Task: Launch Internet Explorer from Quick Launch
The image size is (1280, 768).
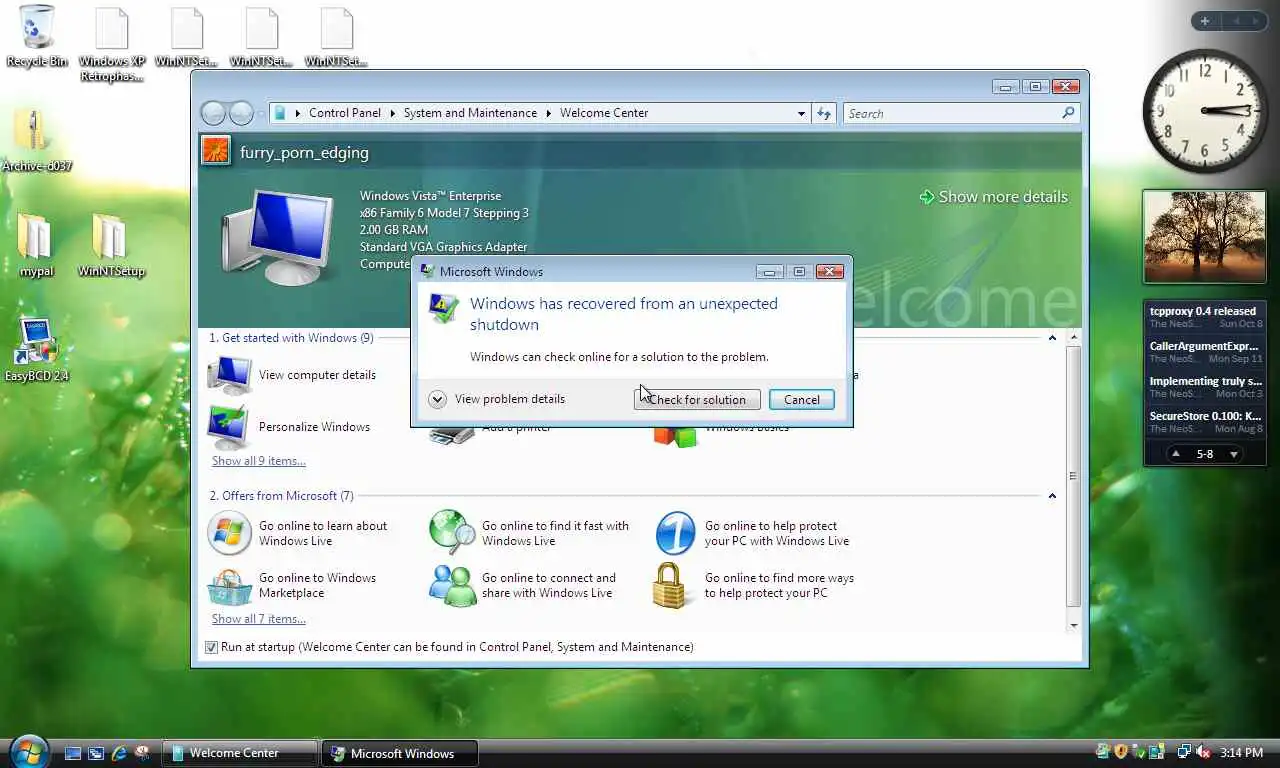Action: tap(119, 753)
